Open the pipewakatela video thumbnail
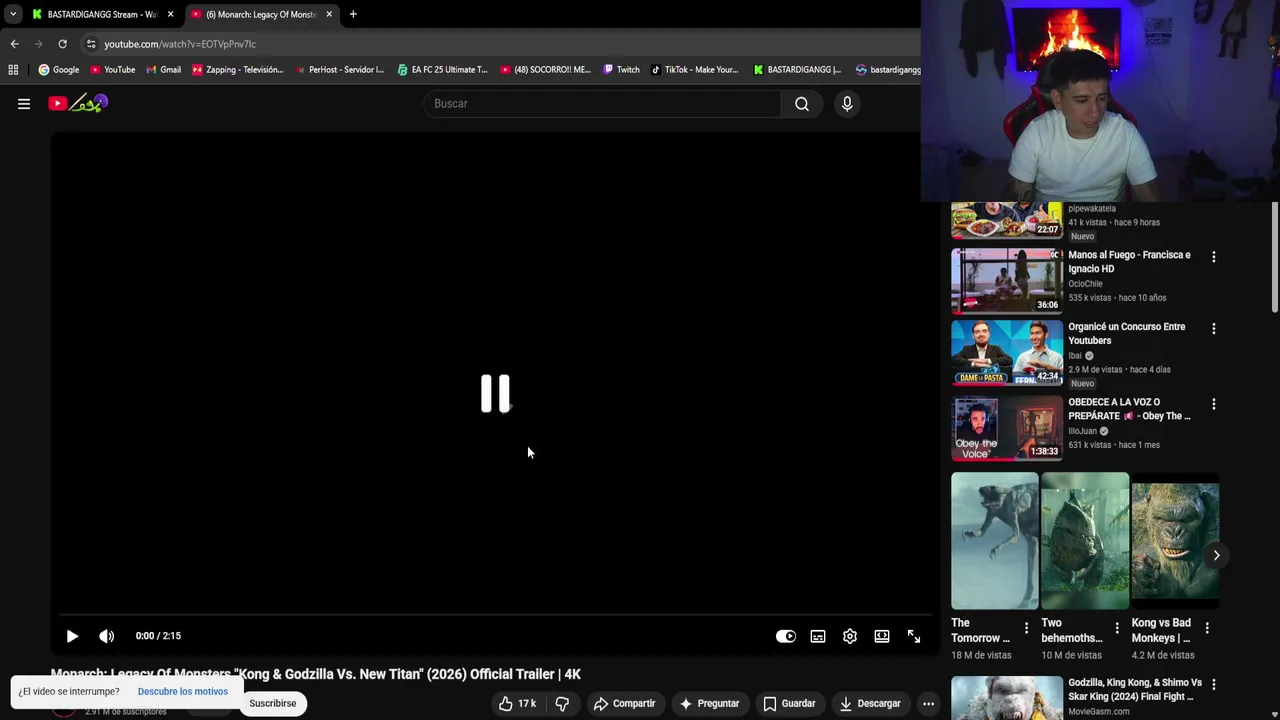 [x=1006, y=220]
